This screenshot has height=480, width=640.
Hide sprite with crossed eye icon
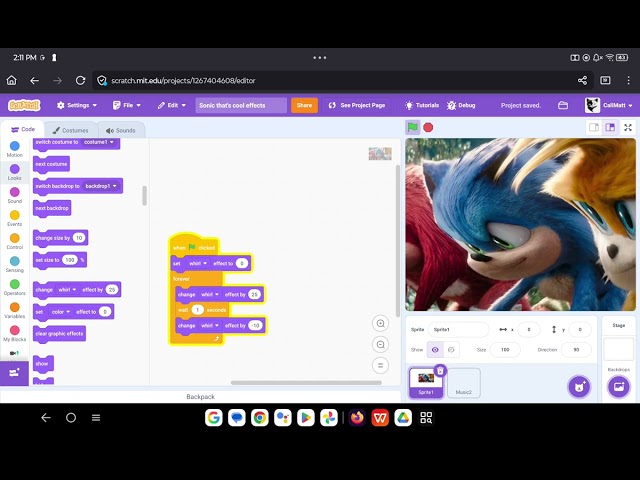coord(451,350)
